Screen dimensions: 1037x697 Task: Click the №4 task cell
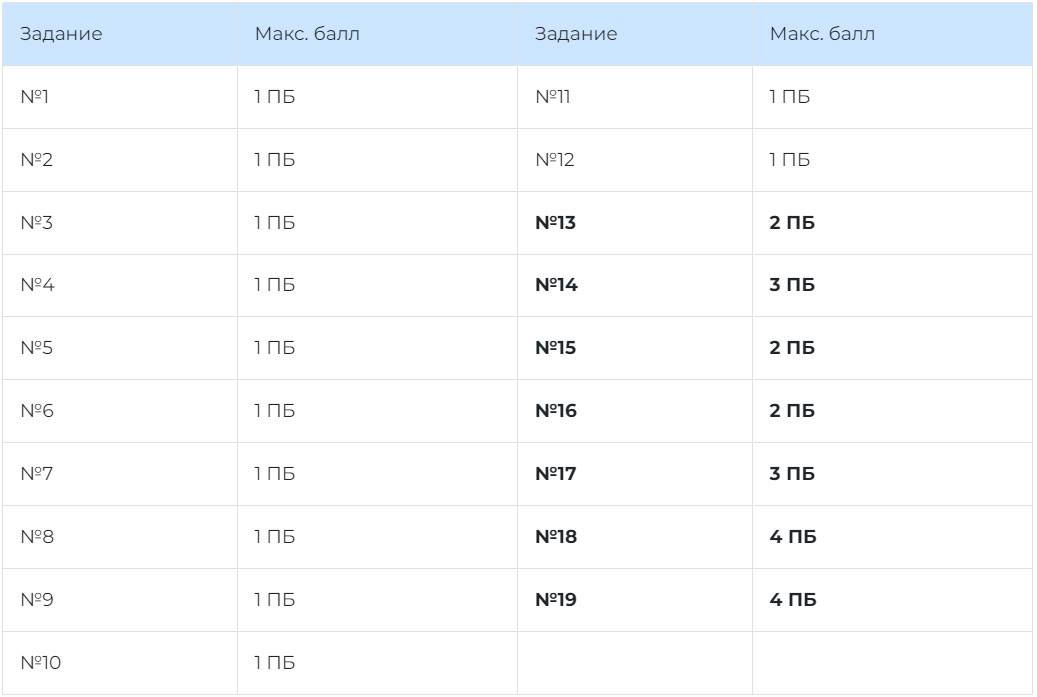(x=37, y=286)
